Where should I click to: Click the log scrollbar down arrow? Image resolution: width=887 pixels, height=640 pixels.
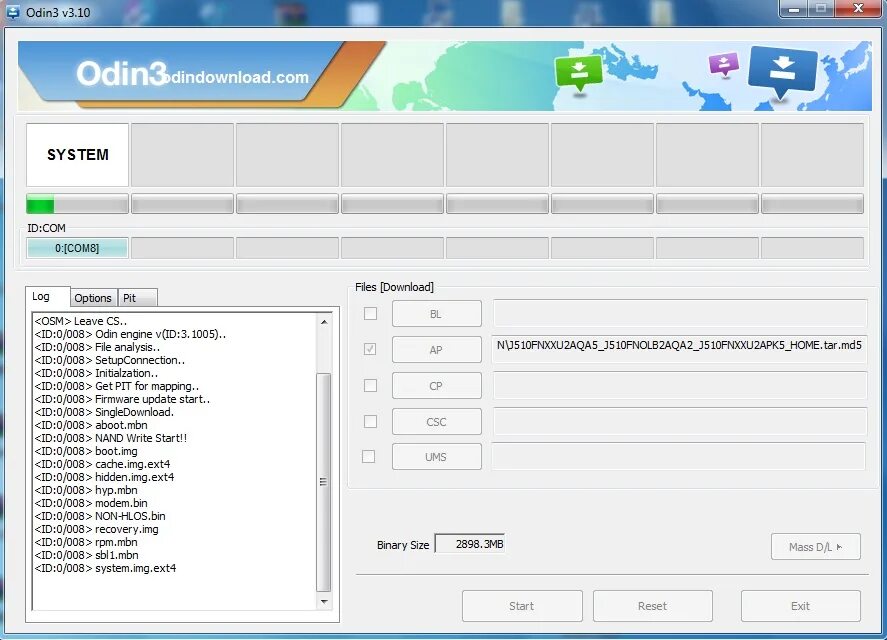click(x=324, y=602)
